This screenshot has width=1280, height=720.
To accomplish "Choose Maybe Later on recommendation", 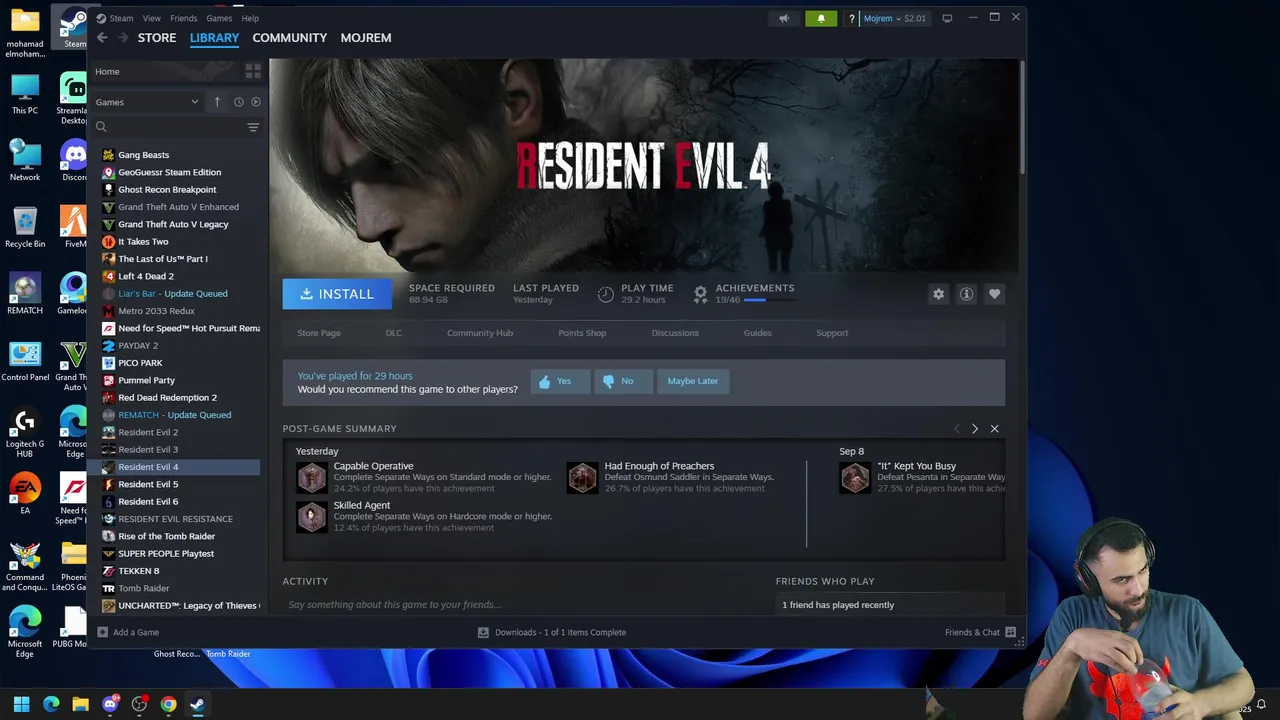I will click(x=693, y=381).
